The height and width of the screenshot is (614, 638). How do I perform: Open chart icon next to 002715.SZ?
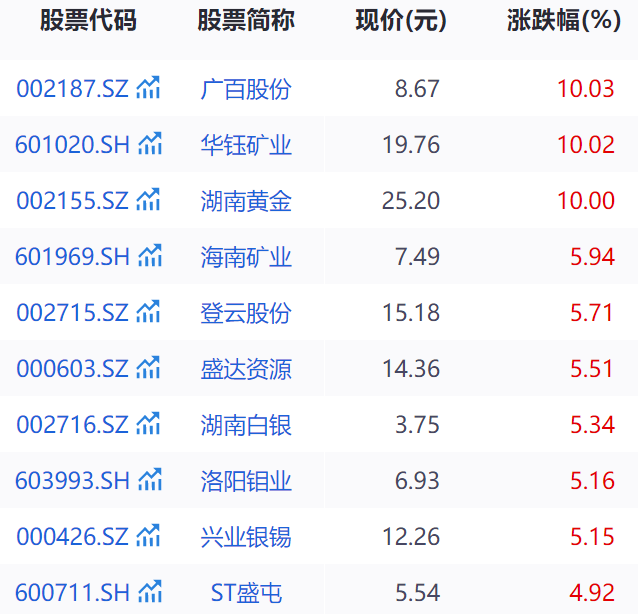coord(149,311)
